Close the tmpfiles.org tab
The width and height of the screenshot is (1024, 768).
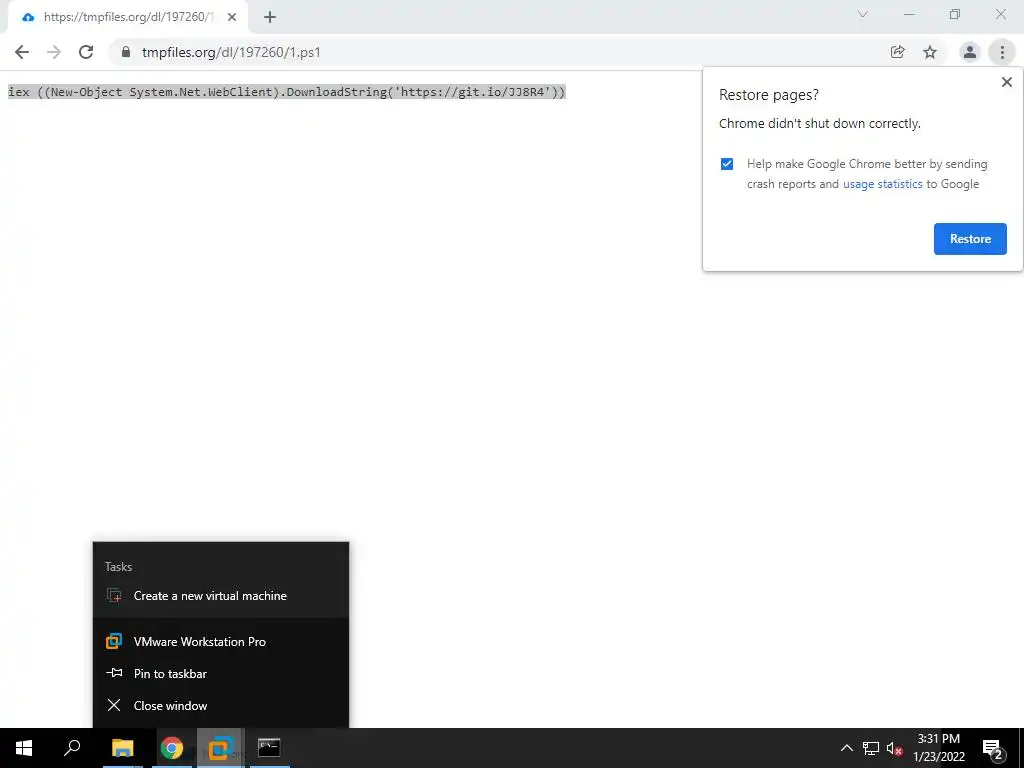click(232, 17)
